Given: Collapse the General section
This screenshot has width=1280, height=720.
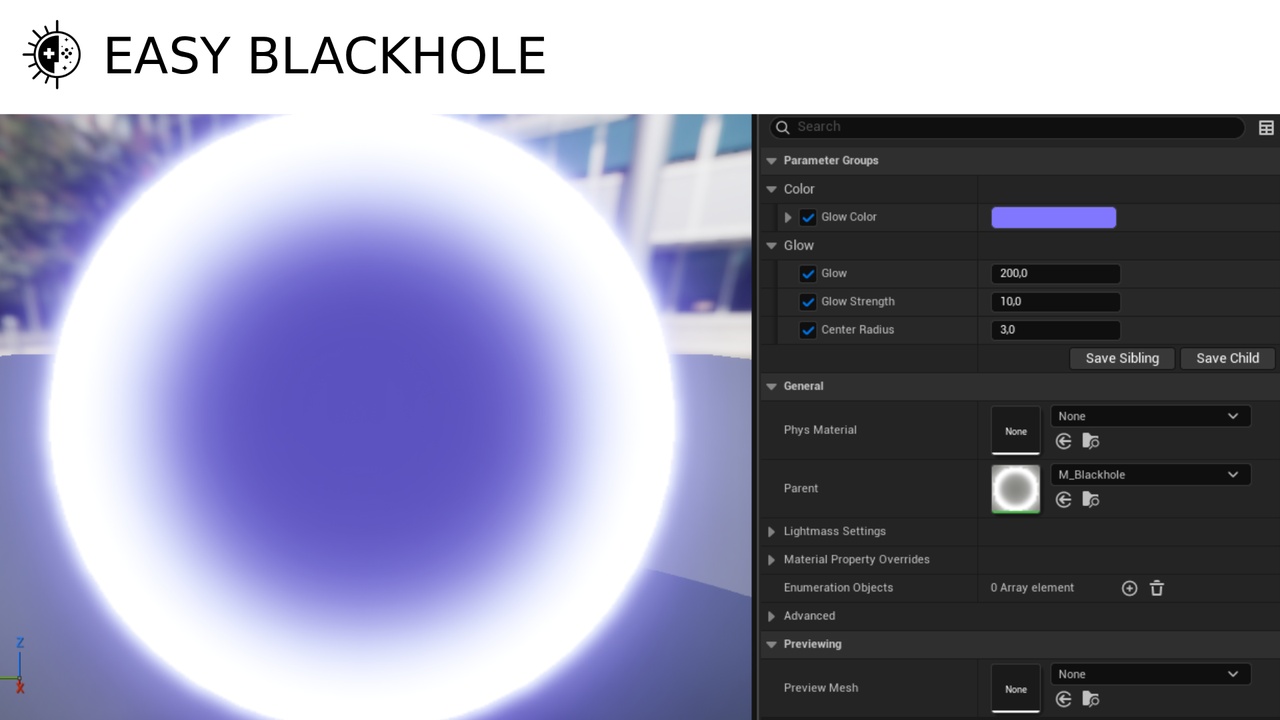Looking at the screenshot, I should click(771, 386).
